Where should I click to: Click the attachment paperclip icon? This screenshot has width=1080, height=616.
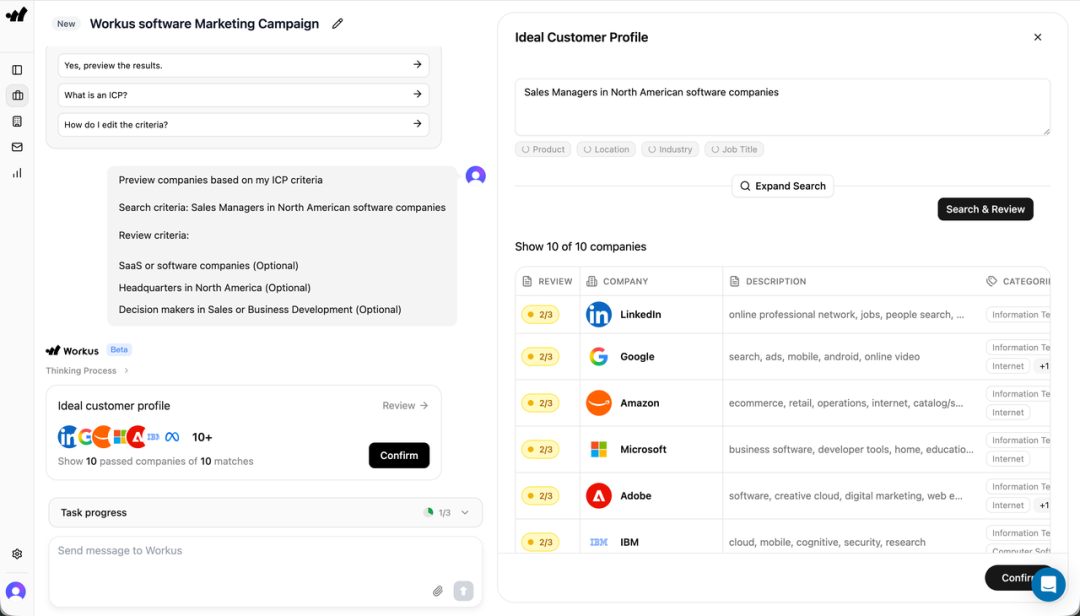[x=437, y=591]
